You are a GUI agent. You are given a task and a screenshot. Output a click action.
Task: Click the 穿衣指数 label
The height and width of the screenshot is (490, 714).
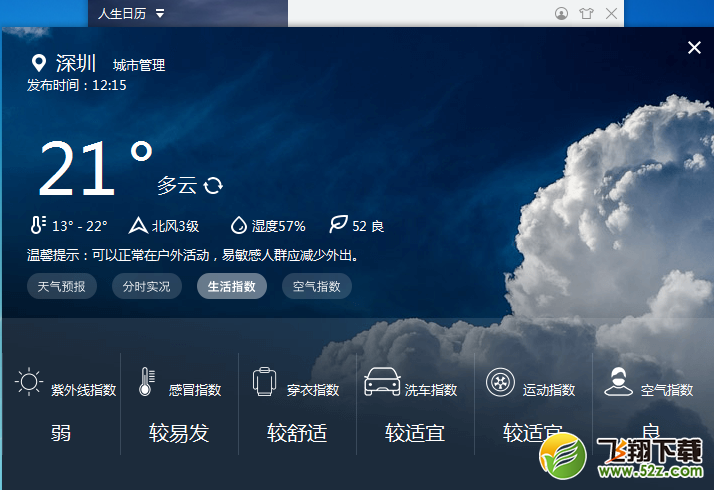313,390
